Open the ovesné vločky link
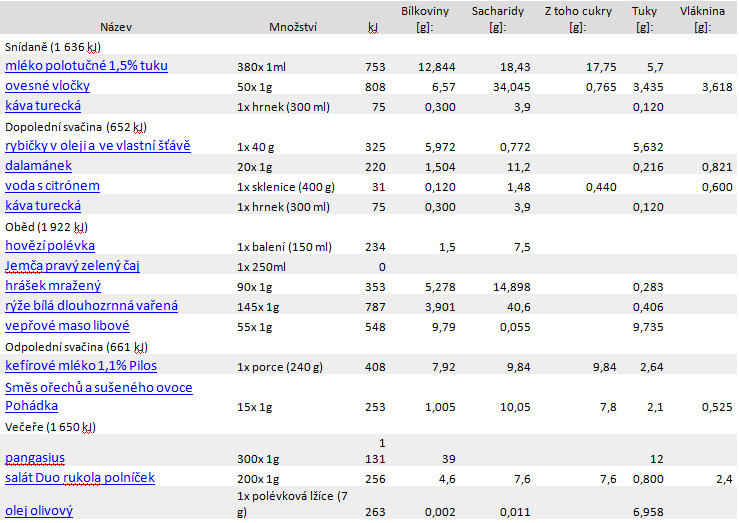Screen dimensions: 739x523 [x=47, y=86]
